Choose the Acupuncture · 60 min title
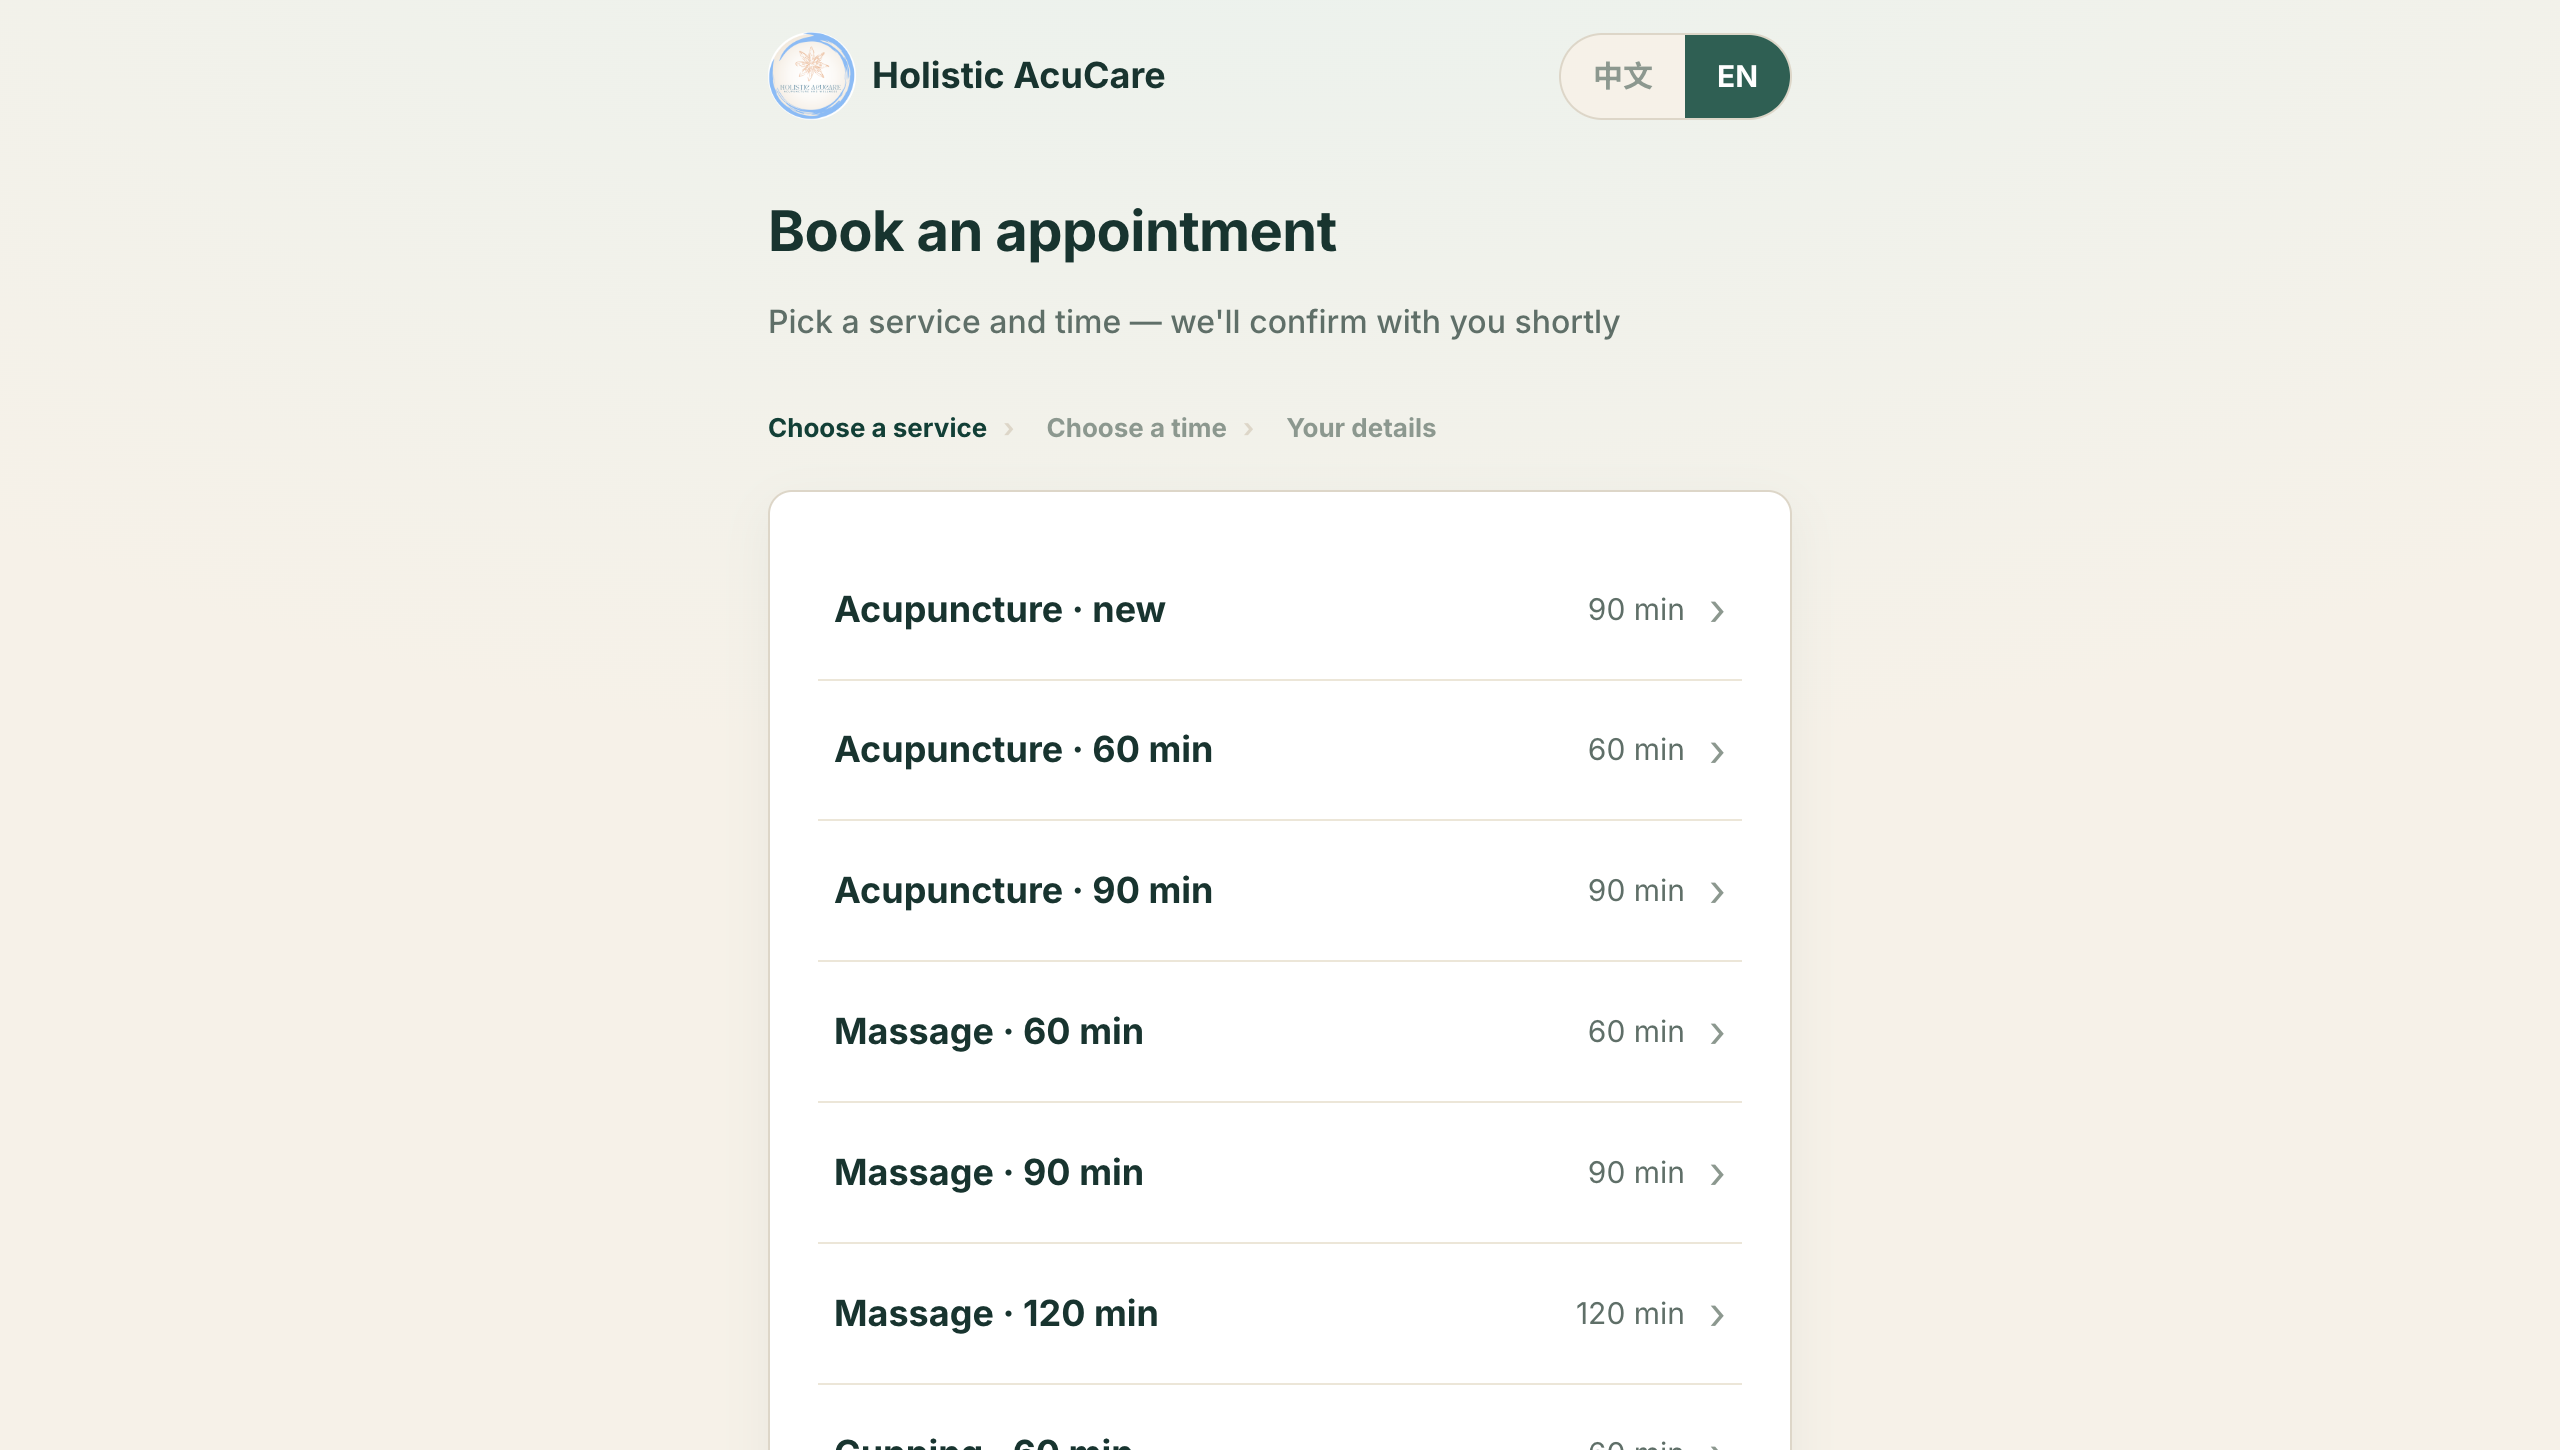 (1023, 750)
